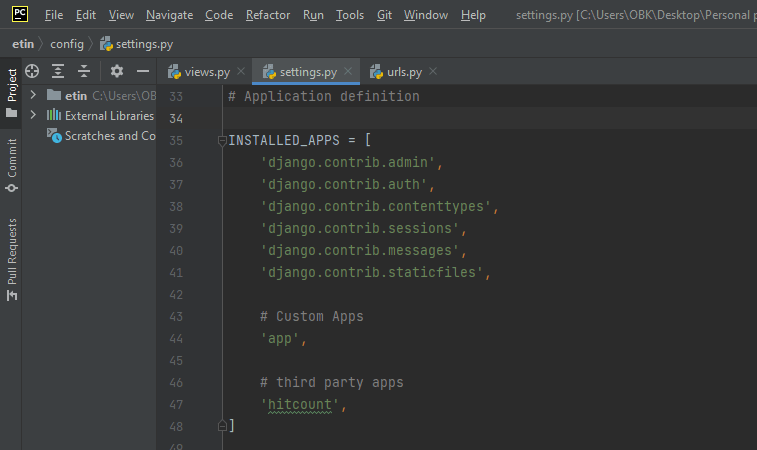Click the 'app' string on line 44
This screenshot has height=450, width=757.
point(280,338)
